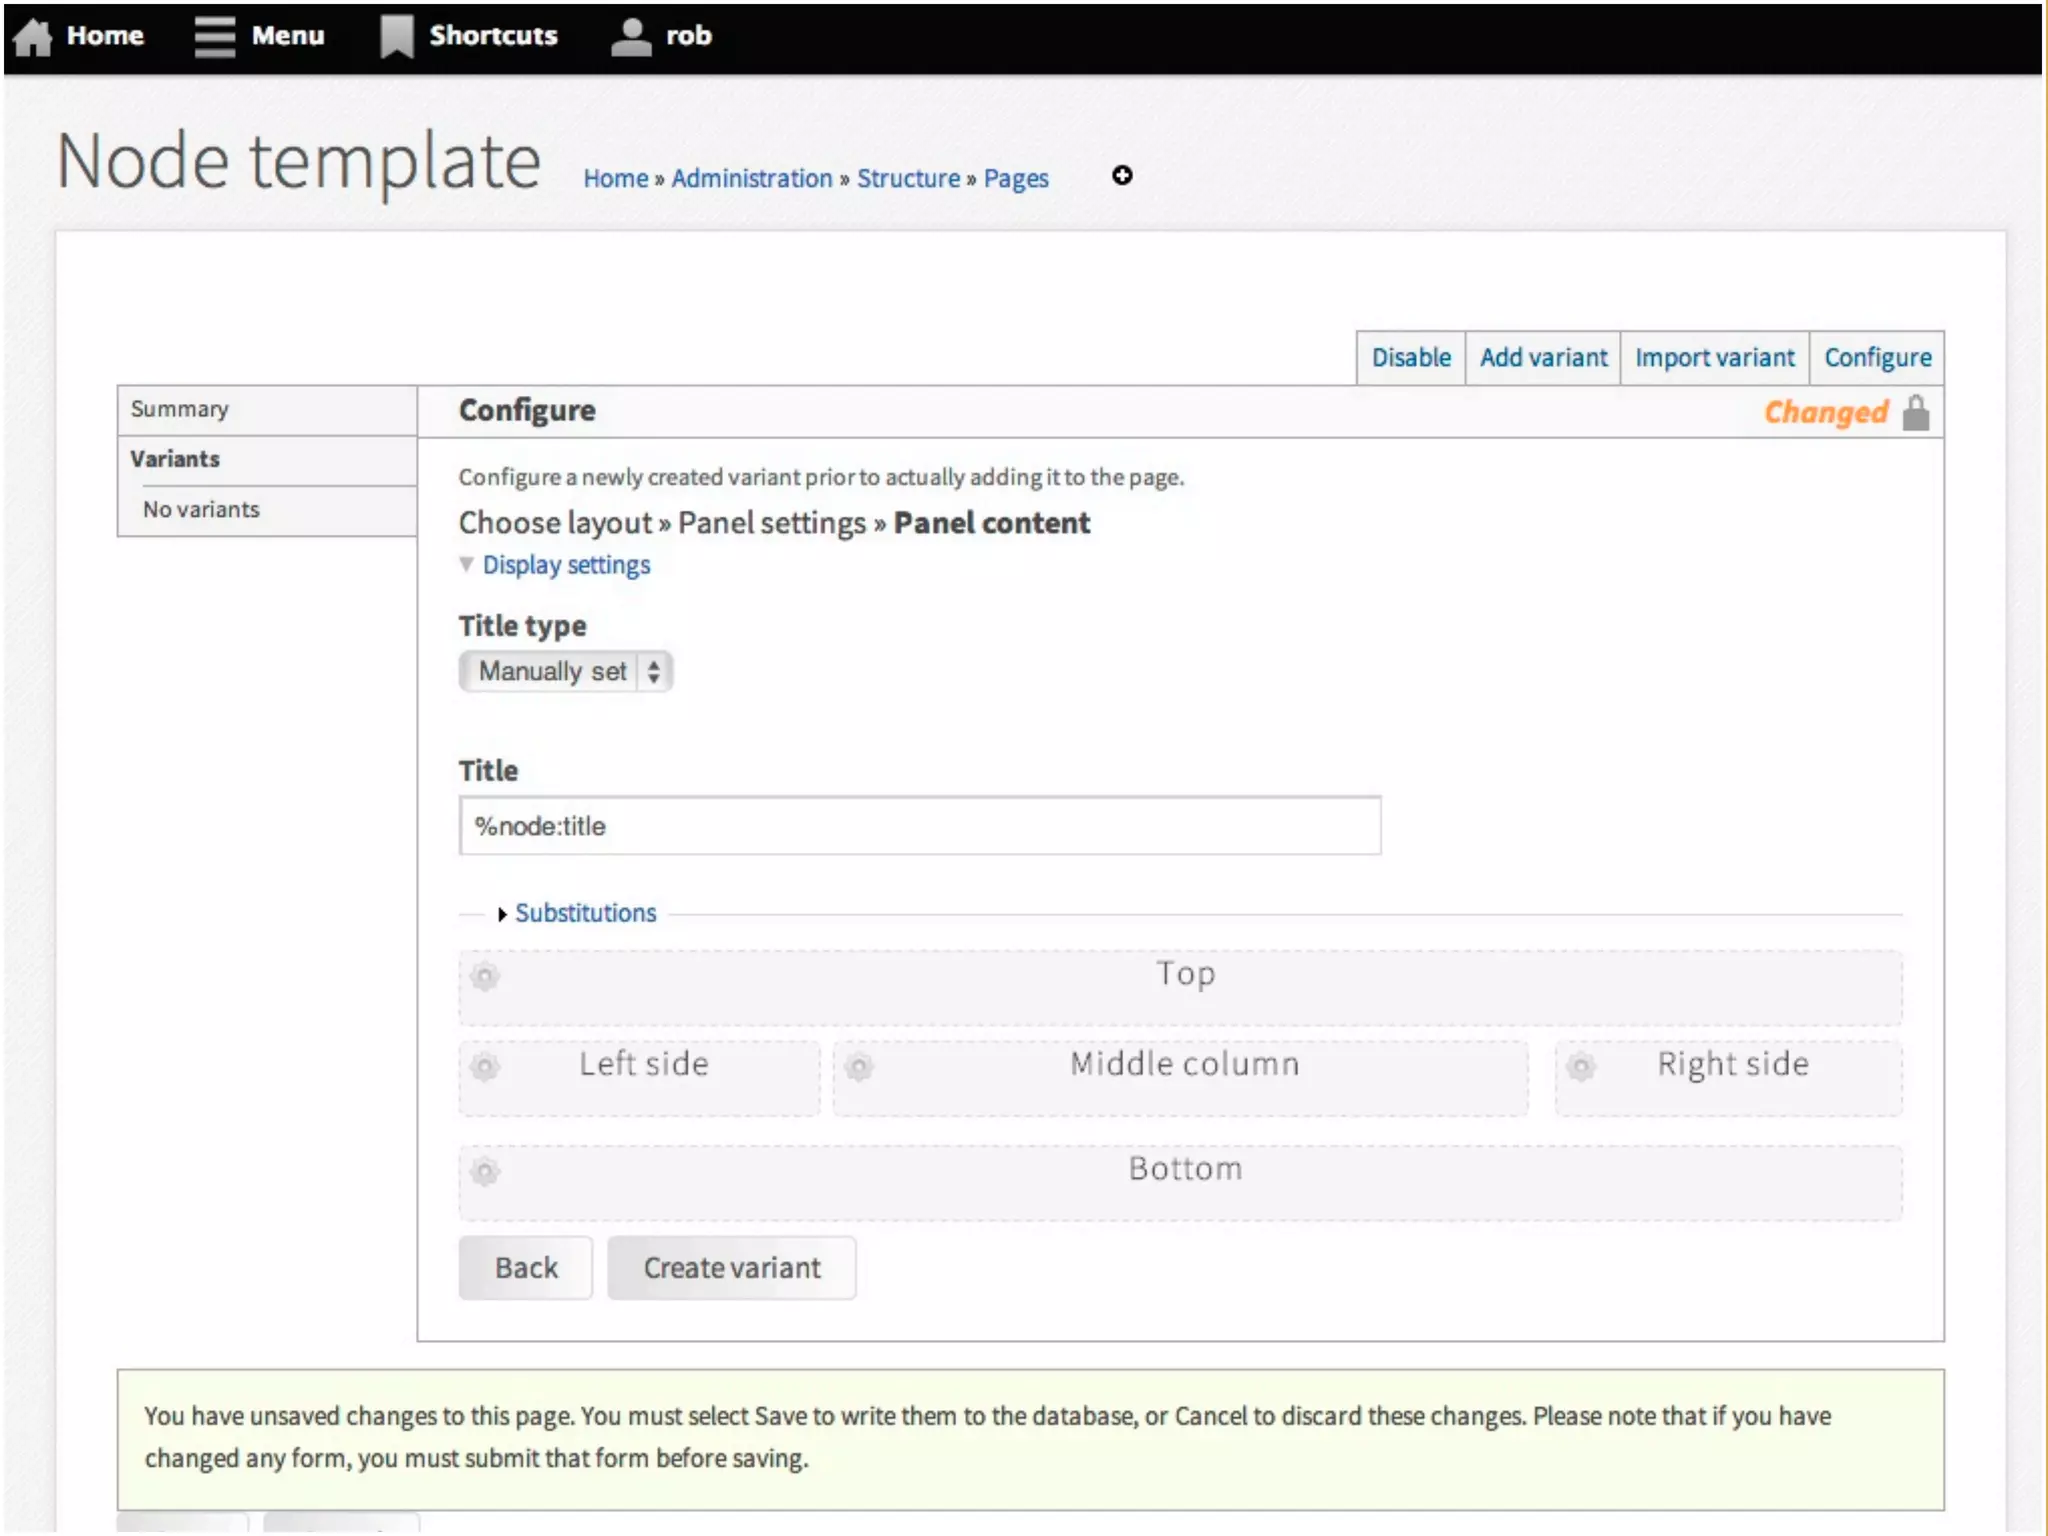Open the hamburger Menu icon
Image resolution: width=2048 pixels, height=1536 pixels.
[x=214, y=37]
